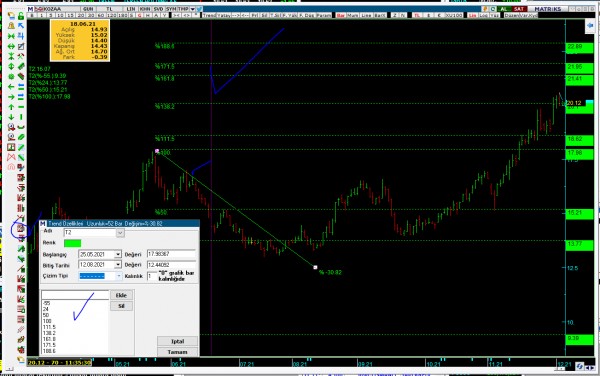Click the Ekle button
600x376 pixels.
pos(121,295)
